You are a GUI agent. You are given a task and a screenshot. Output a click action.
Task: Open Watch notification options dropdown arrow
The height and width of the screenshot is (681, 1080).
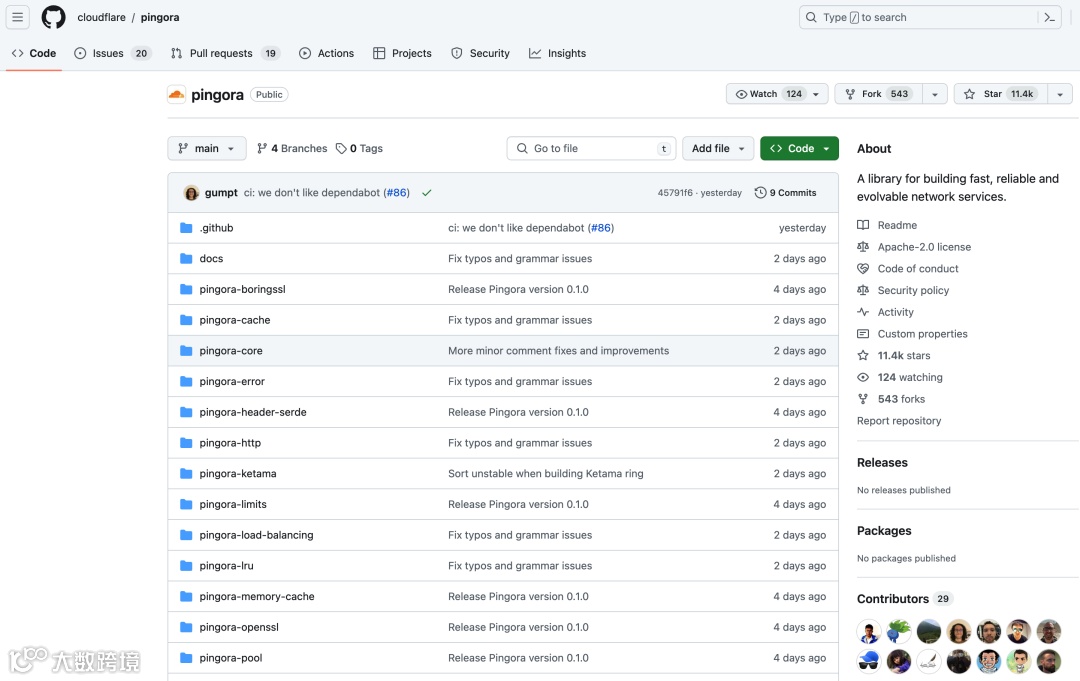(816, 94)
